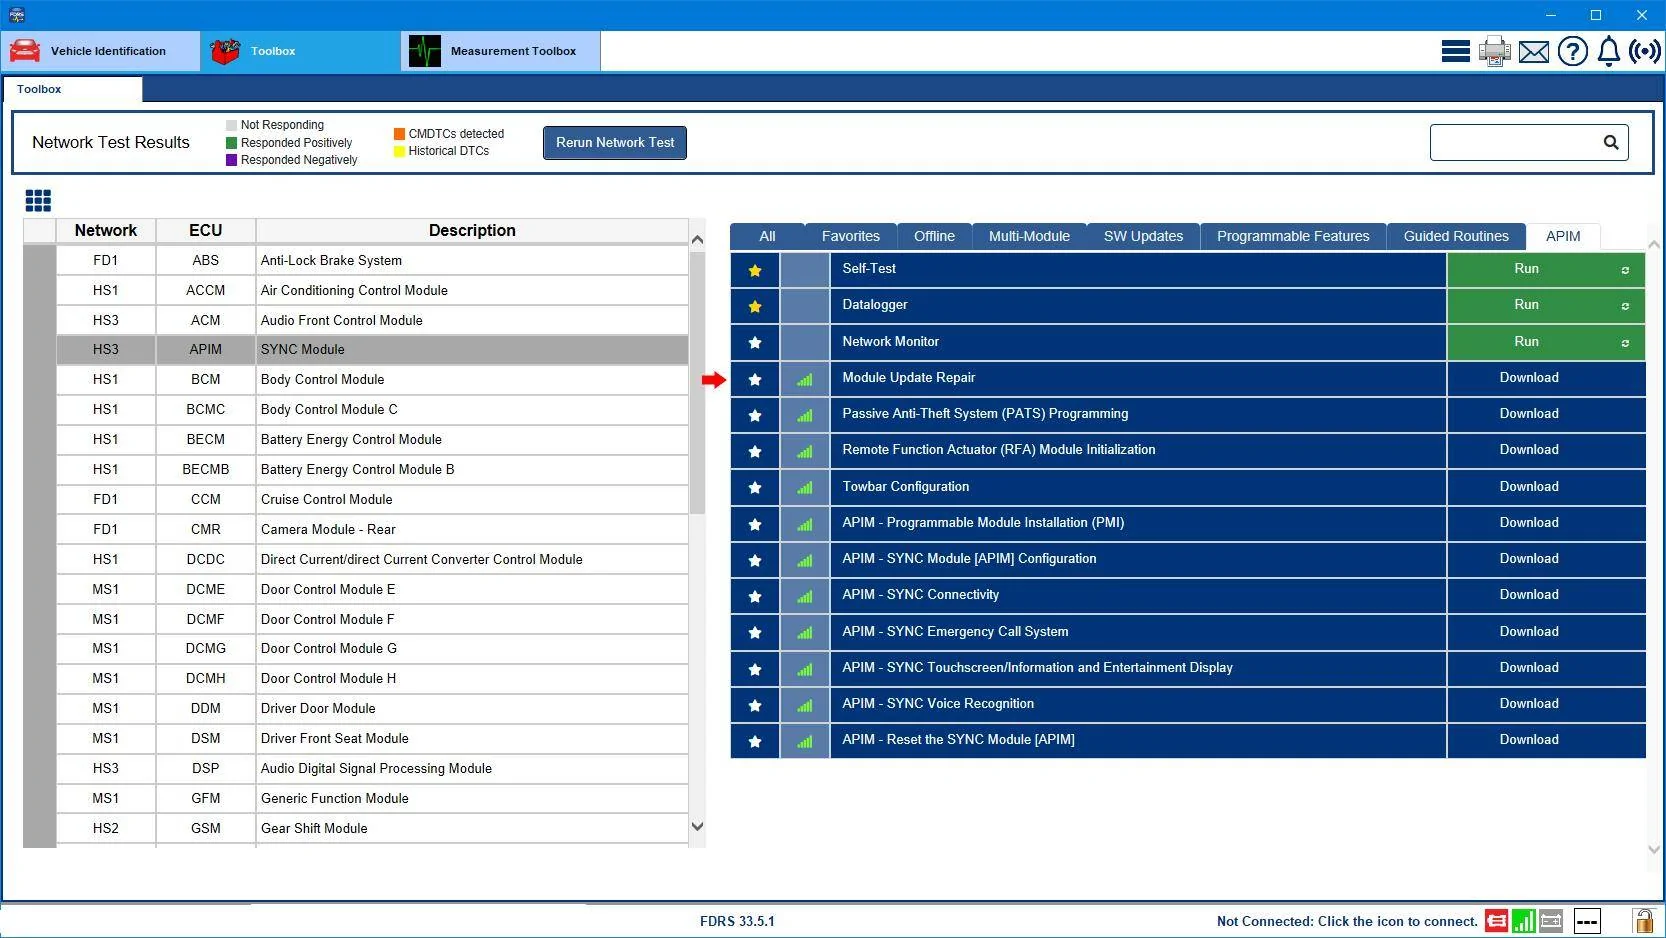
Task: Open the hamburger menu icon
Action: pyautogui.click(x=1455, y=51)
